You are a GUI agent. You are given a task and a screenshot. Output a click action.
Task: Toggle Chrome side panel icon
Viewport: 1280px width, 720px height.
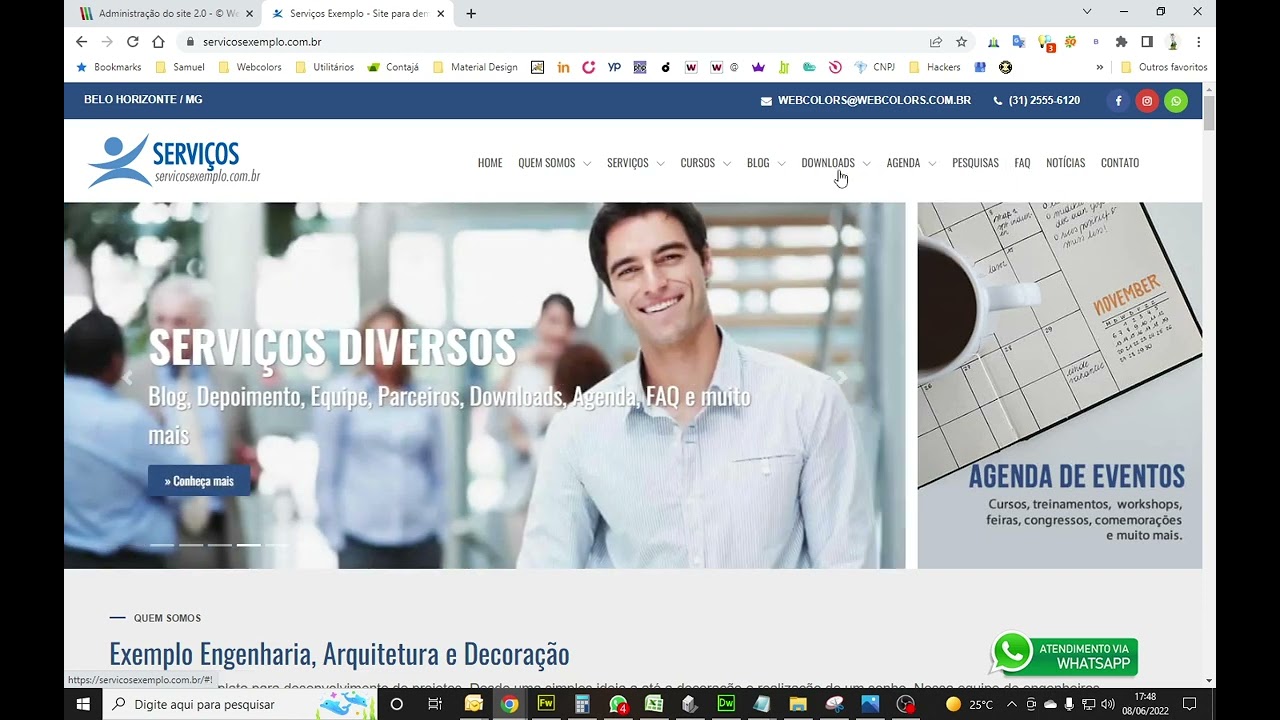(x=1147, y=42)
